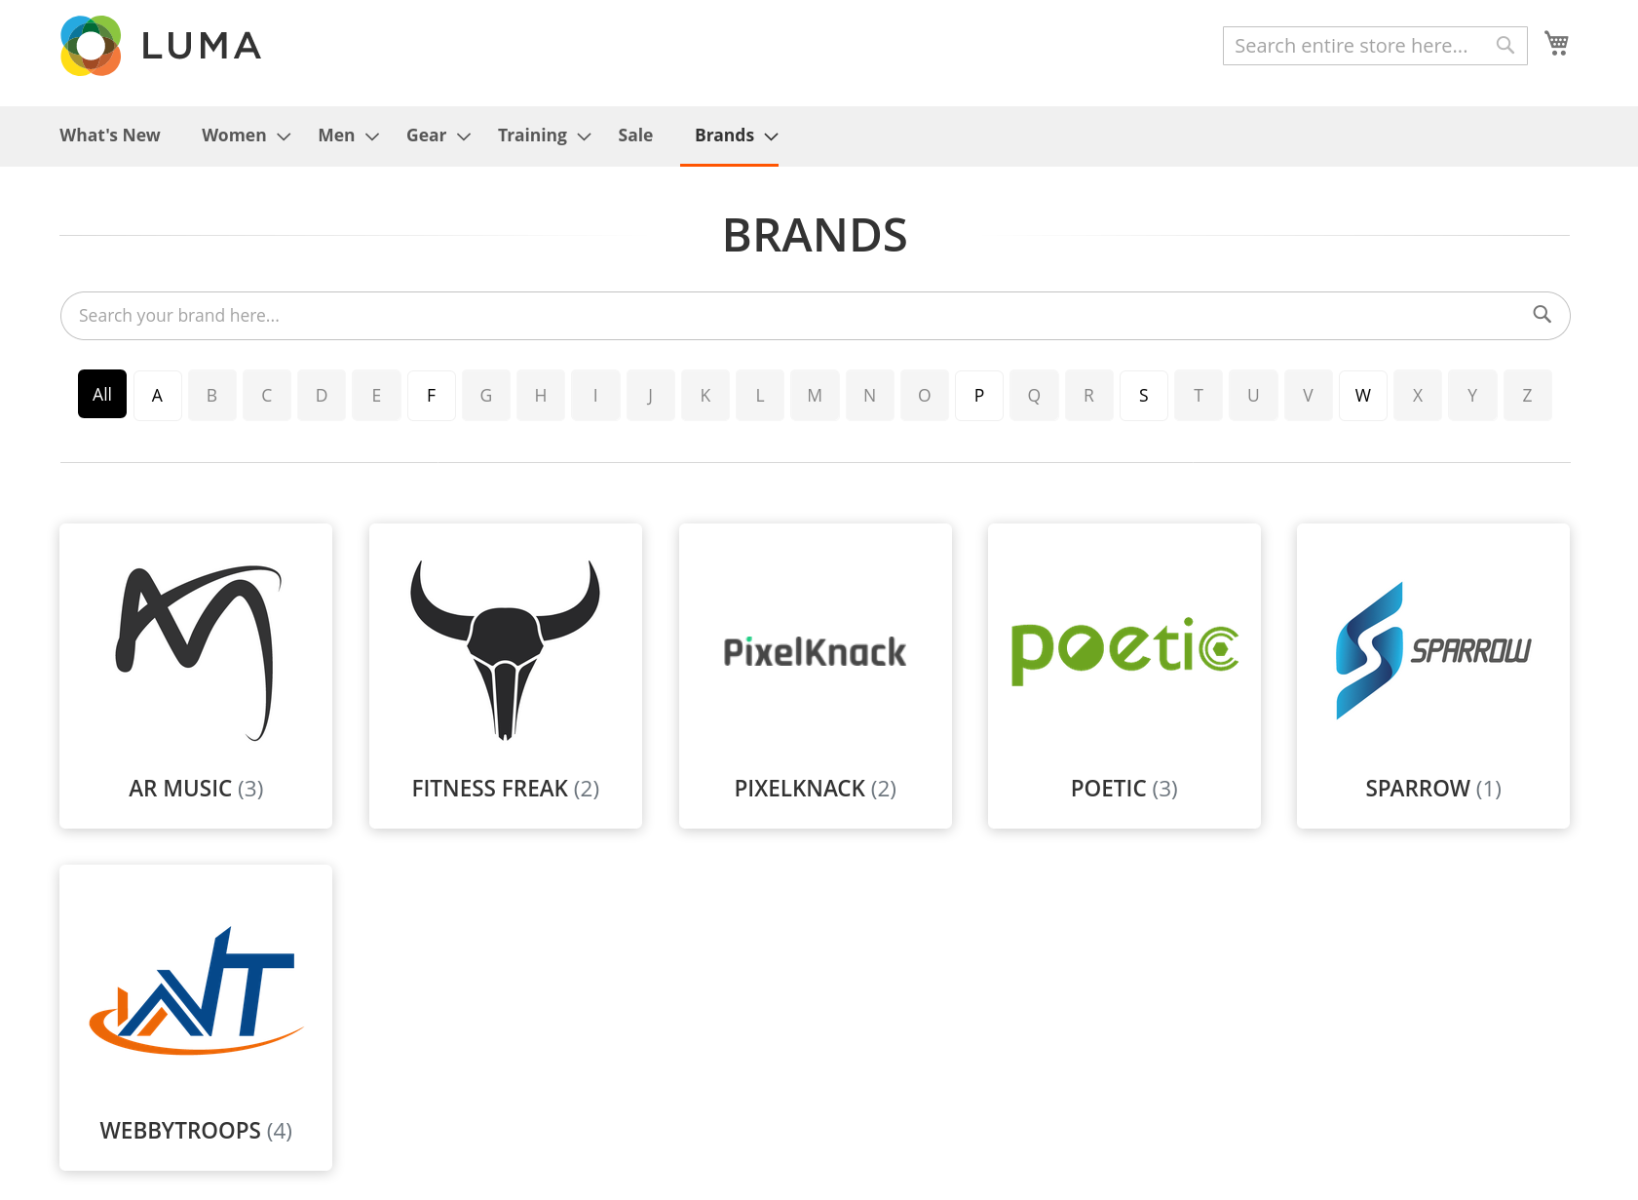Open the FITNESS FREAK (2) link
Viewport: 1638px width, 1200px height.
[x=505, y=788]
